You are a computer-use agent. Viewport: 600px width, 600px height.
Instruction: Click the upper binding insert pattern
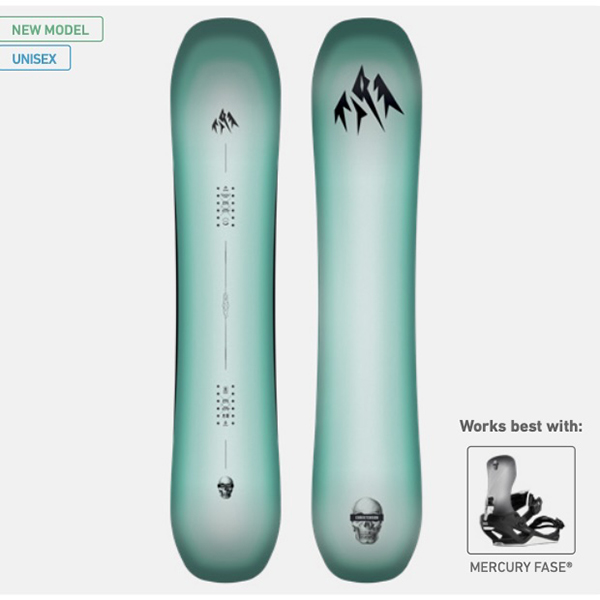[x=225, y=206]
